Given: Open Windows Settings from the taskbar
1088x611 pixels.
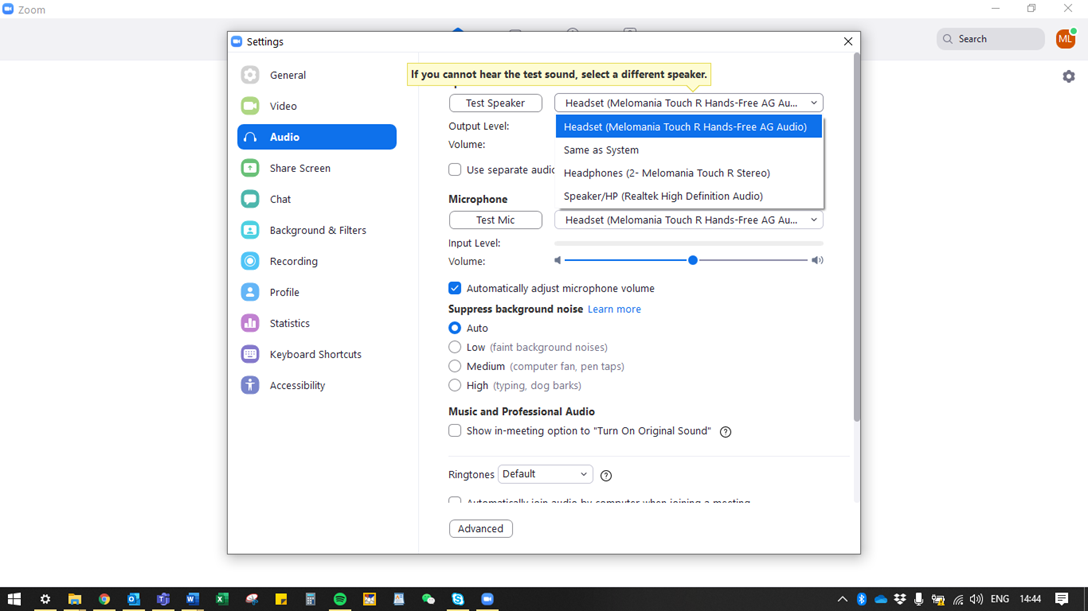Looking at the screenshot, I should [45, 599].
